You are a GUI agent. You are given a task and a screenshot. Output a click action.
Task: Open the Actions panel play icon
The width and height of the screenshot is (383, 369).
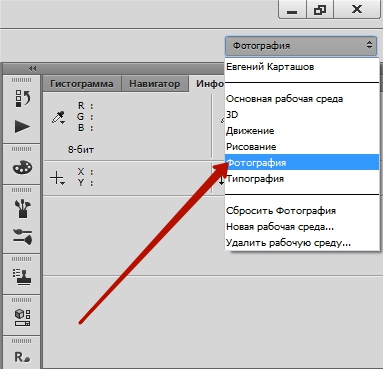click(22, 127)
